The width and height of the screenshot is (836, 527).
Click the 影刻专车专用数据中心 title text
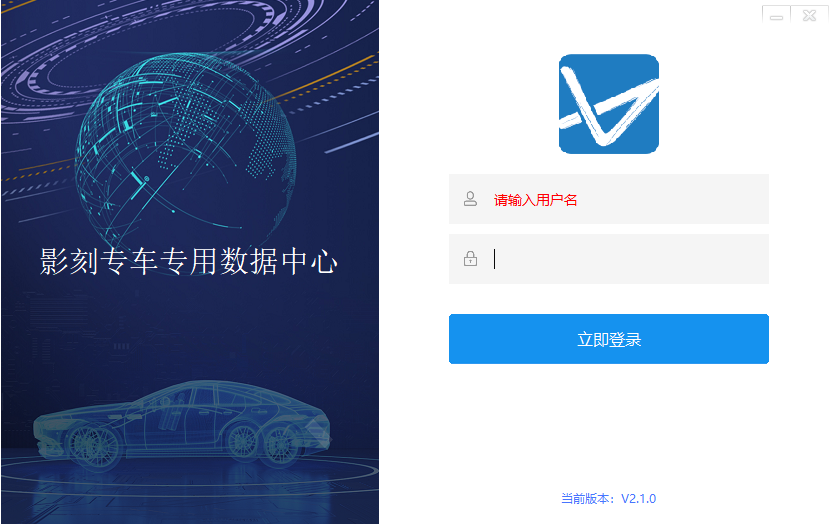(x=189, y=261)
